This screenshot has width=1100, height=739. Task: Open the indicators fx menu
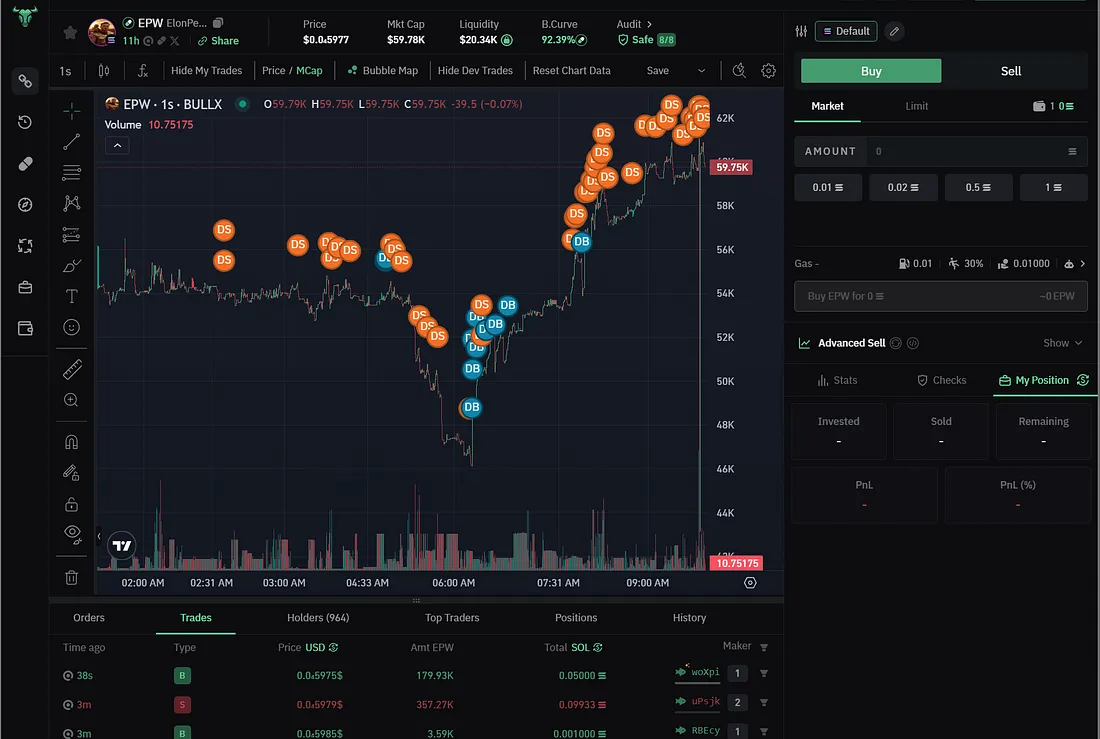click(x=142, y=71)
